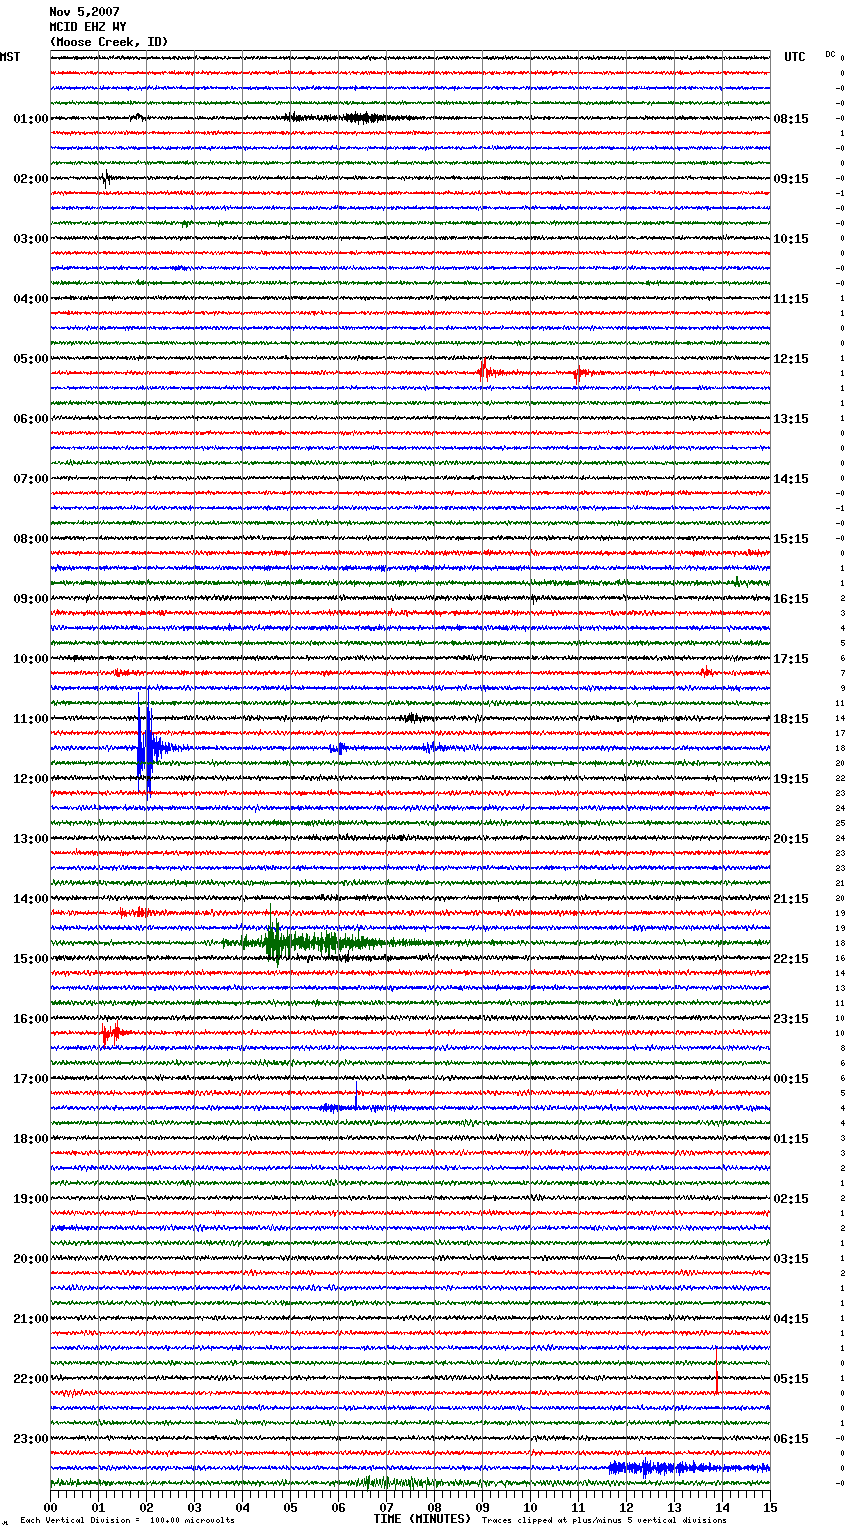Click the "09:00" MST time label
This screenshot has width=850, height=1534.
point(31,599)
